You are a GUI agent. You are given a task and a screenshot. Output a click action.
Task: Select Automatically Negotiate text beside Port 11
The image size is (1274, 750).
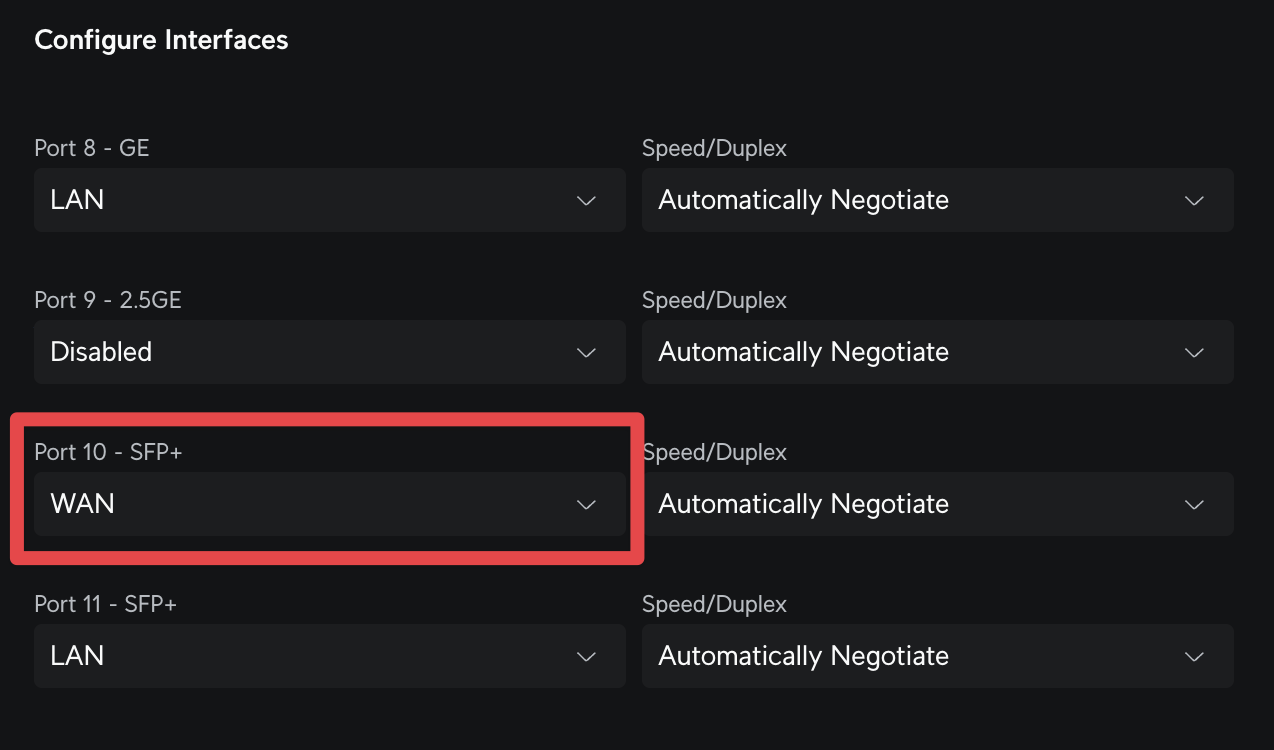coord(803,656)
